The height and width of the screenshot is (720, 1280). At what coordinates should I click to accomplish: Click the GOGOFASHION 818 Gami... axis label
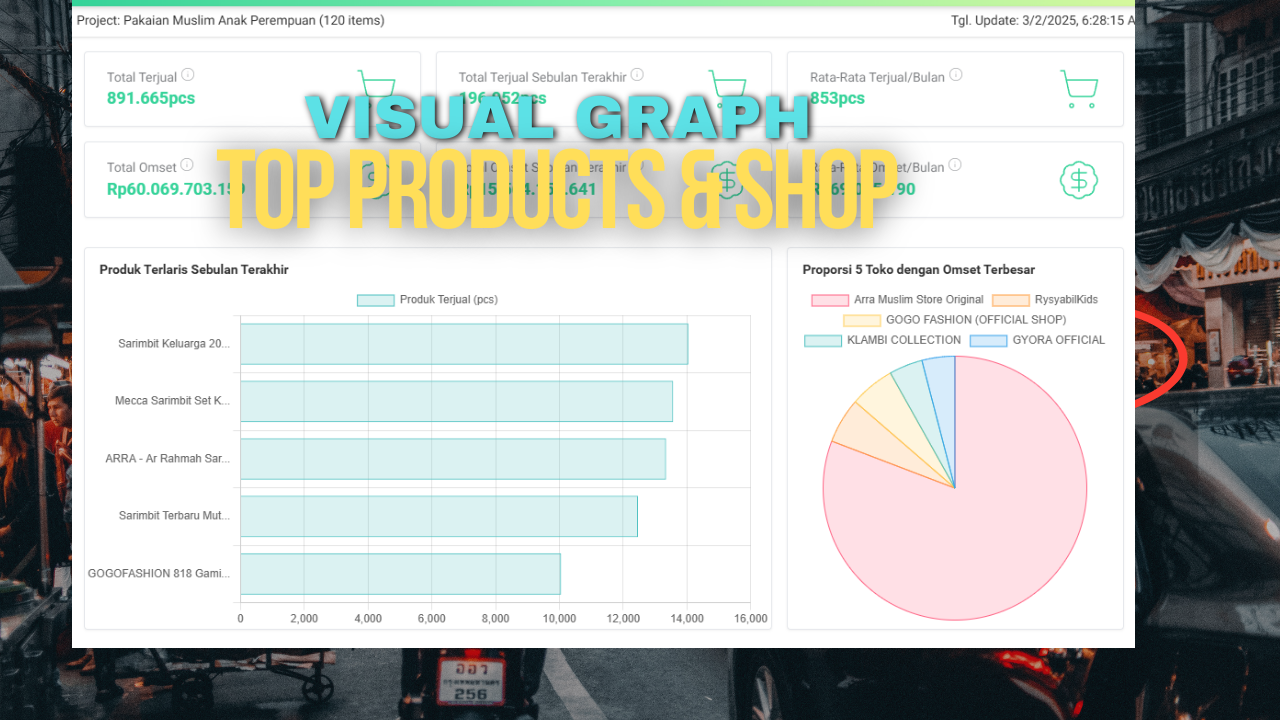(159, 574)
